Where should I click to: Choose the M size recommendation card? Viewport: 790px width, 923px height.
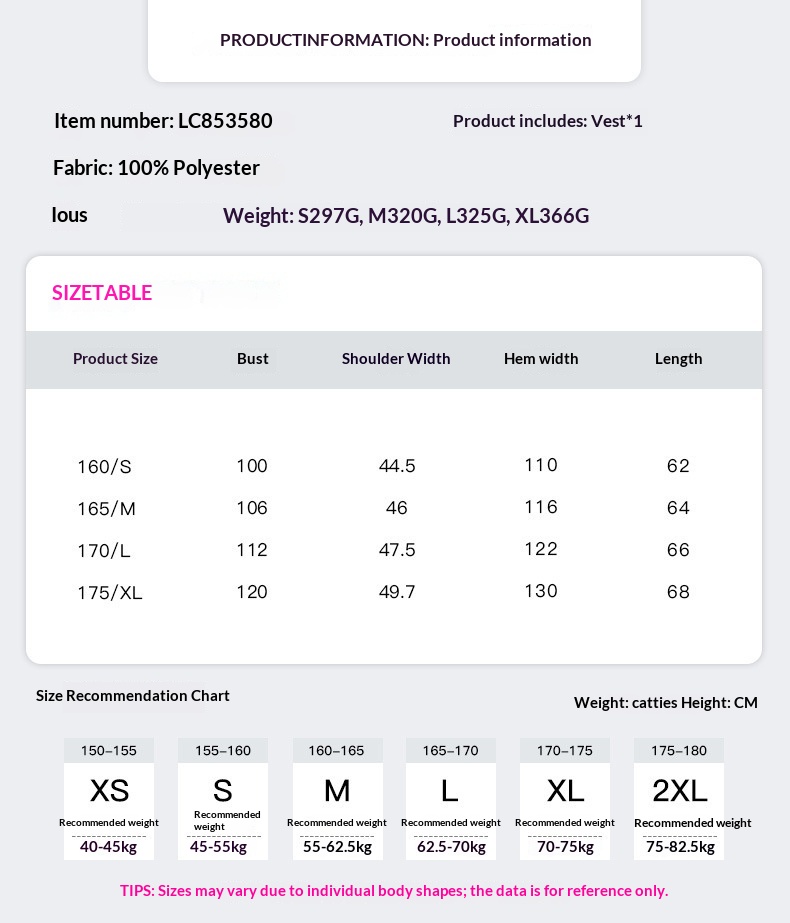click(338, 799)
